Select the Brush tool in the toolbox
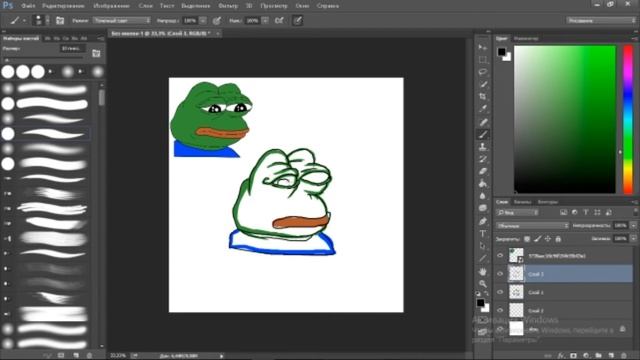Viewport: 640px width, 360px height. [x=483, y=134]
